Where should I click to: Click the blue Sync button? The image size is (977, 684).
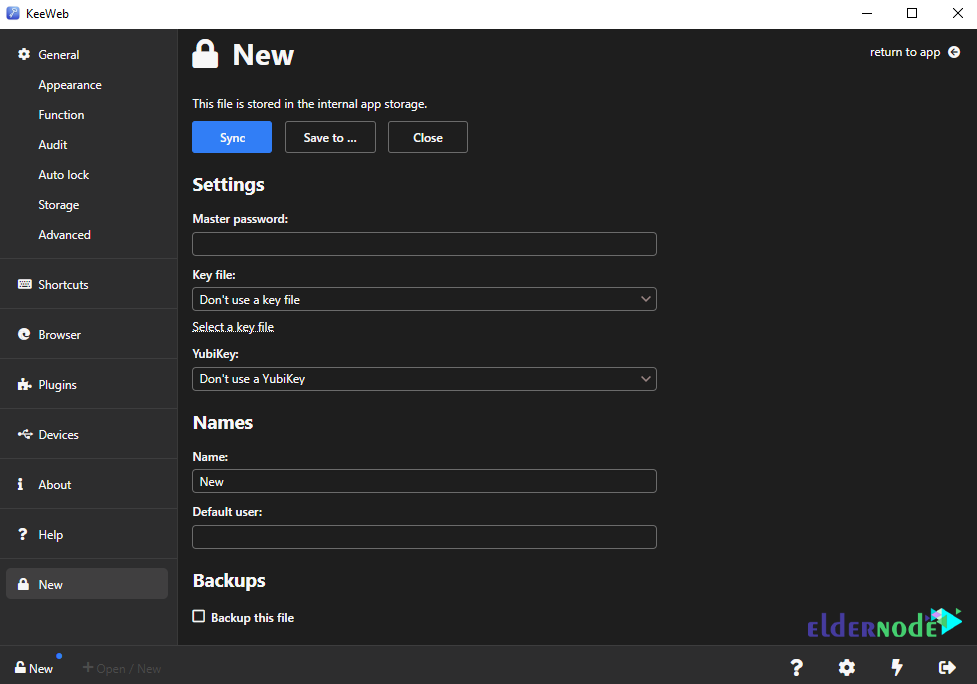232,137
